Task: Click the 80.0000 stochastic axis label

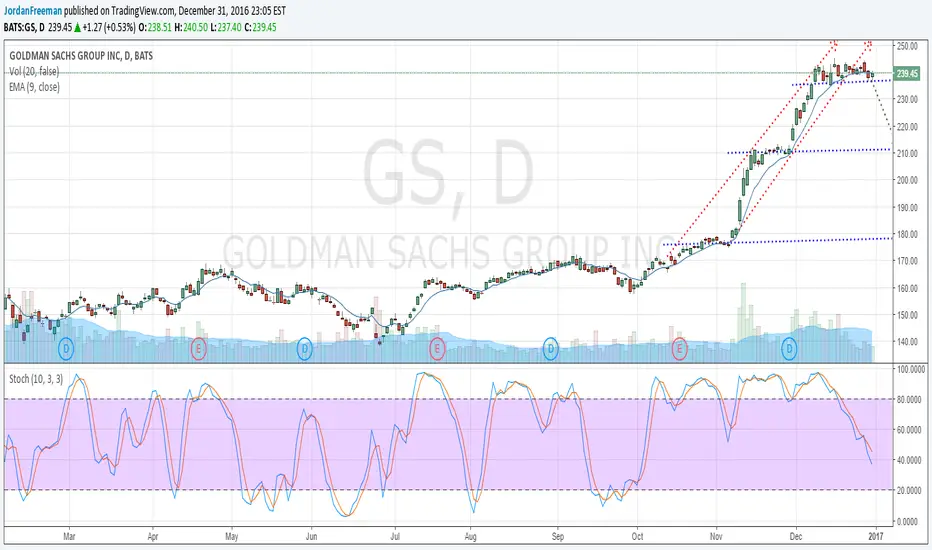Action: [x=910, y=400]
